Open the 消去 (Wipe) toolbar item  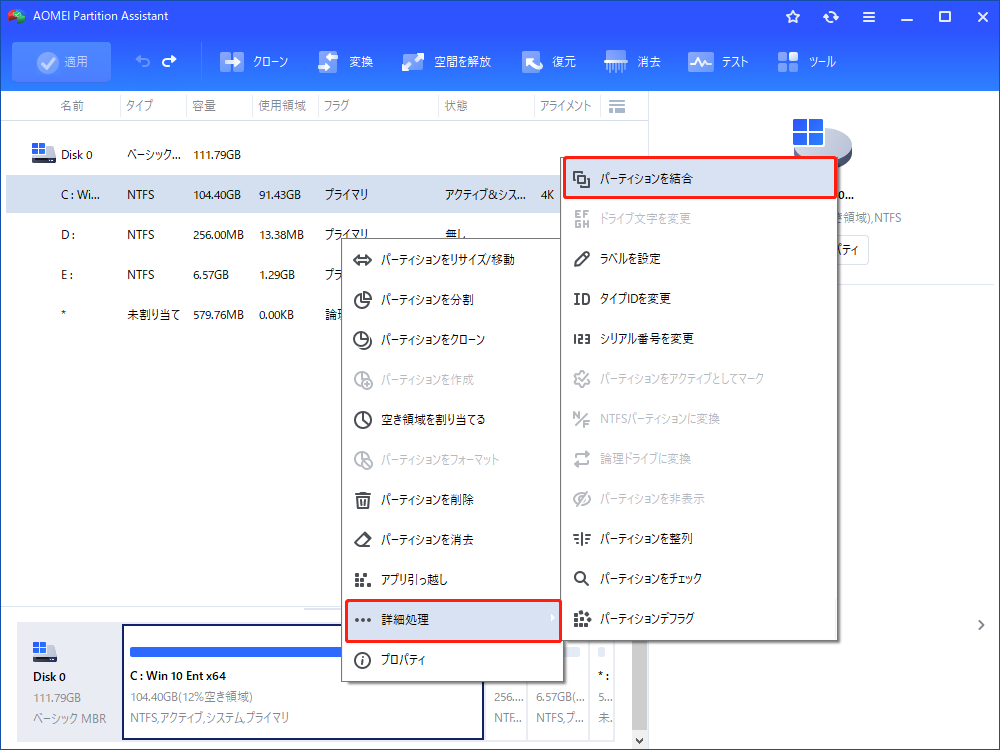pos(632,62)
